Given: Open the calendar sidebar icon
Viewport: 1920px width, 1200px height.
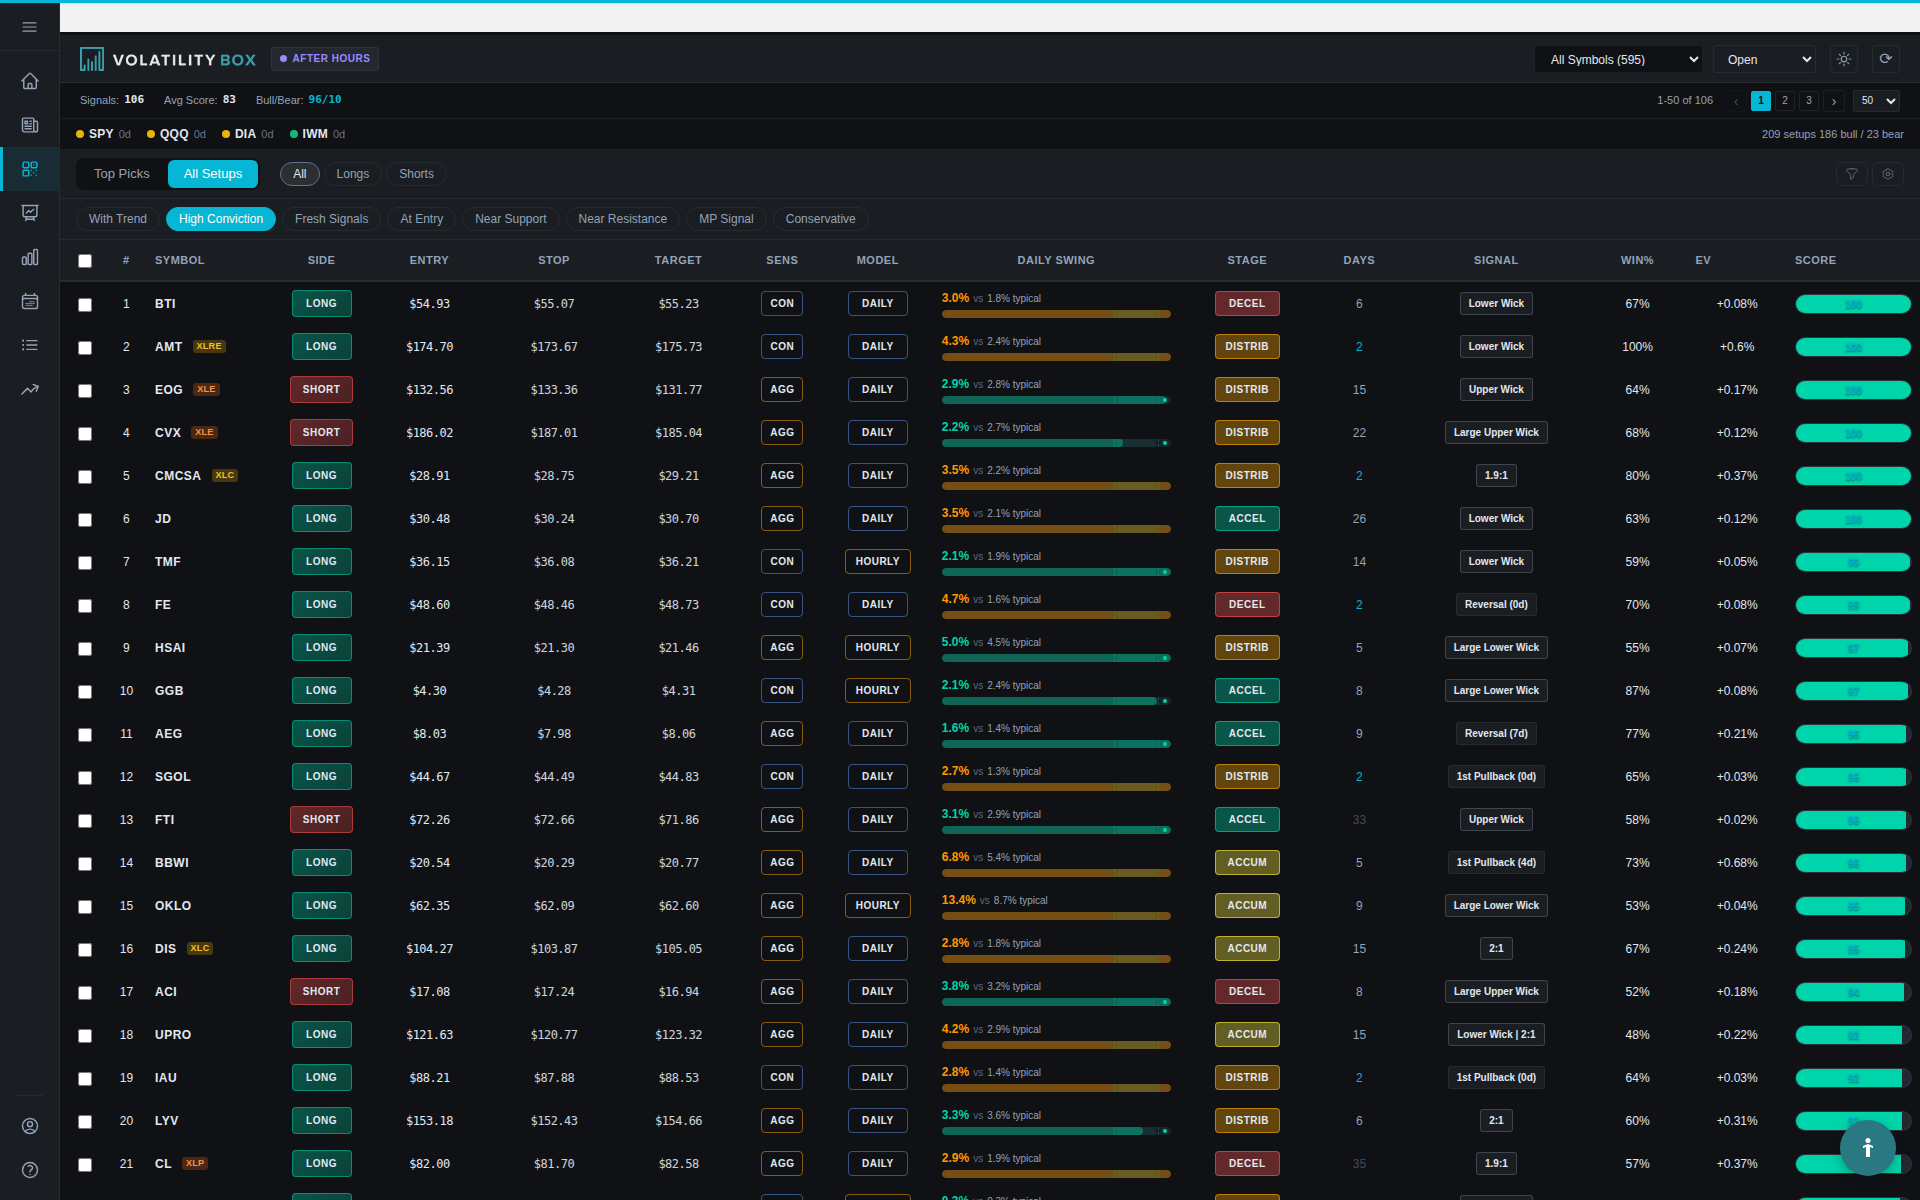Looking at the screenshot, I should [x=30, y=301].
